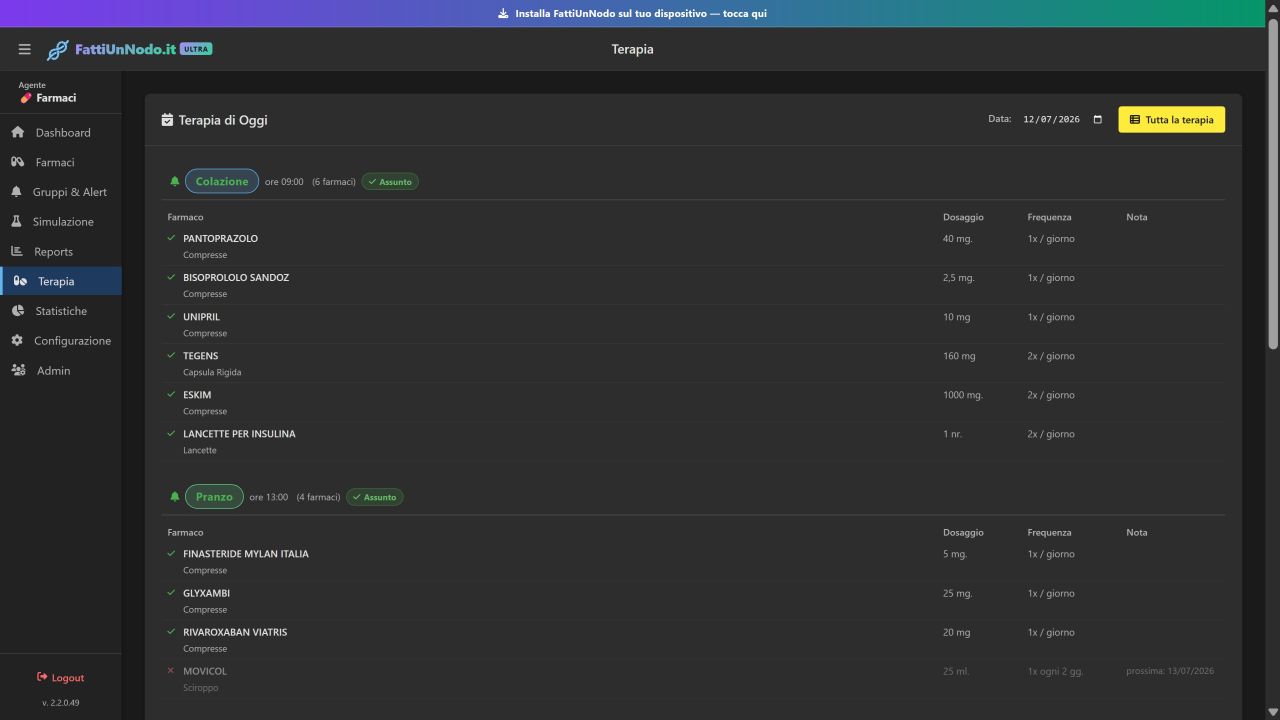The width and height of the screenshot is (1280, 720).
Task: Click the ESKIM dosage 1000 mg.
Action: tap(963, 395)
